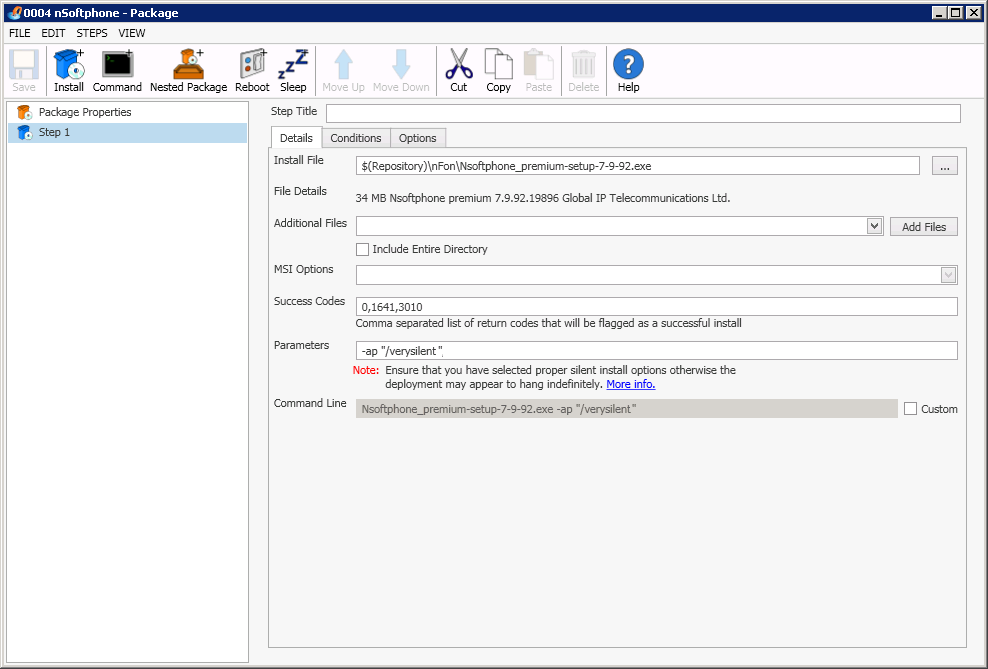The image size is (988, 669).
Task: Click the Parameters field
Action: click(x=657, y=351)
